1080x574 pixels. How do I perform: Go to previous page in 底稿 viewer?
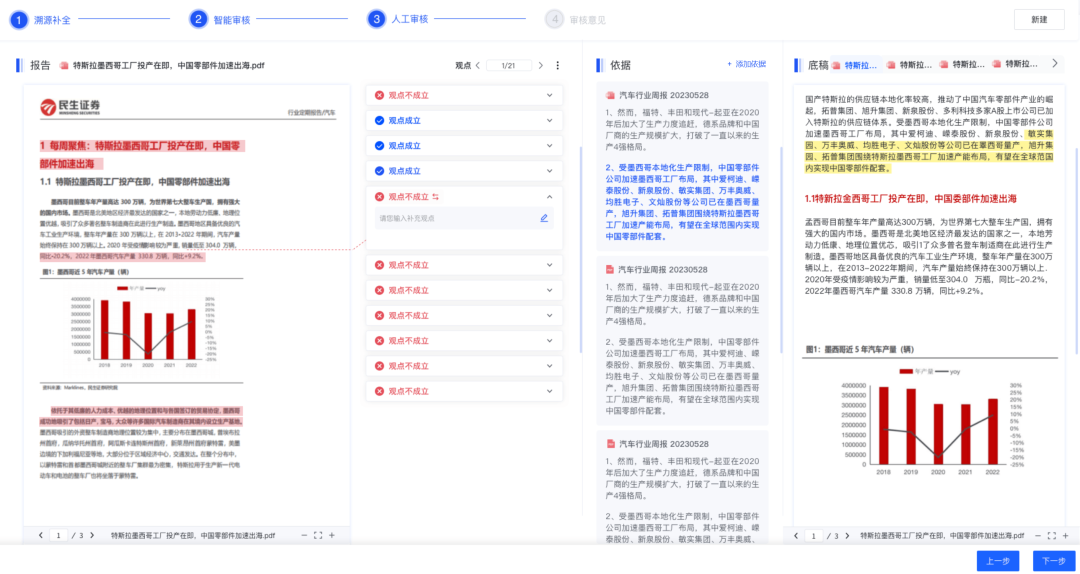(x=796, y=535)
